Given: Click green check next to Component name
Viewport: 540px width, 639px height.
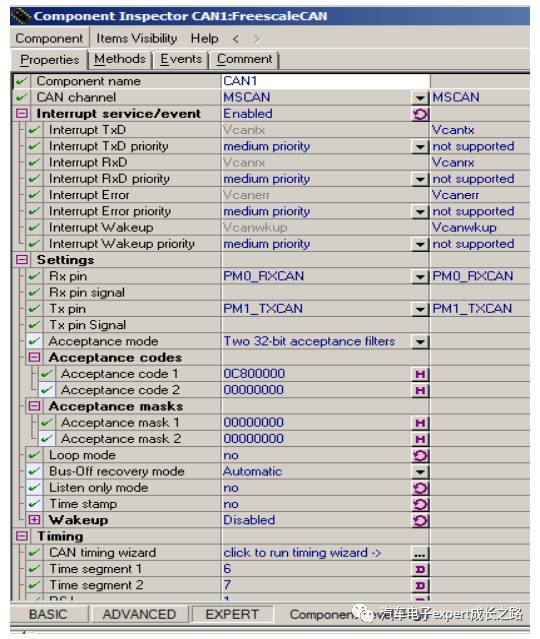Looking at the screenshot, I should 21,81.
